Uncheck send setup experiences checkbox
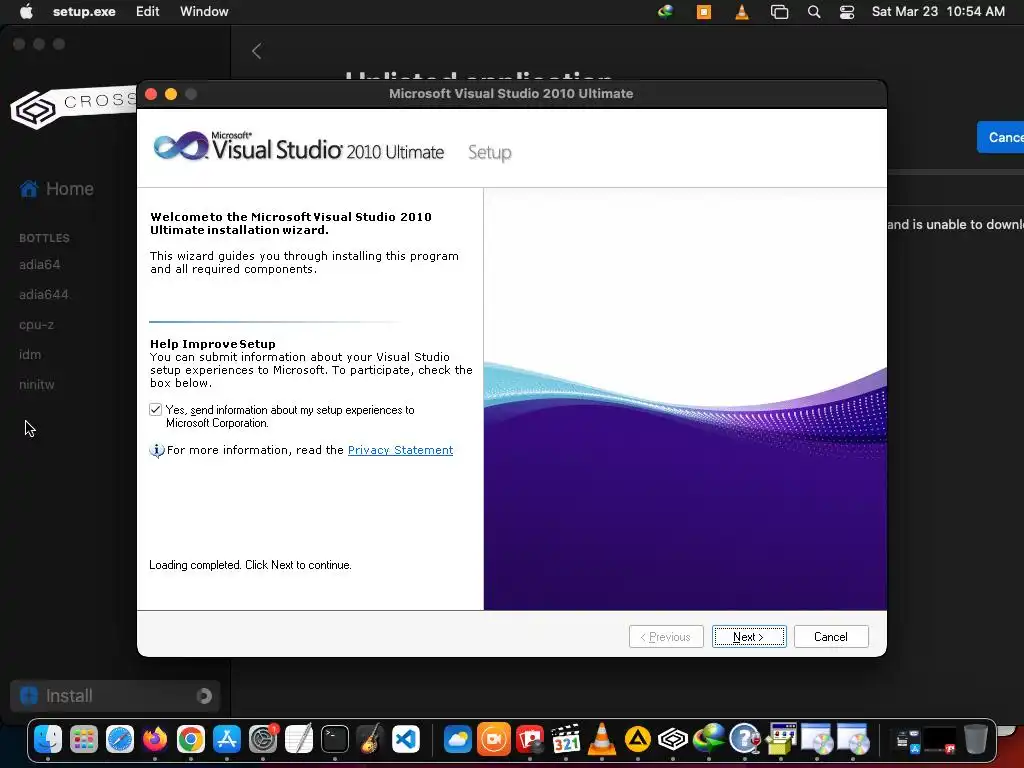1024x768 pixels. 155,409
